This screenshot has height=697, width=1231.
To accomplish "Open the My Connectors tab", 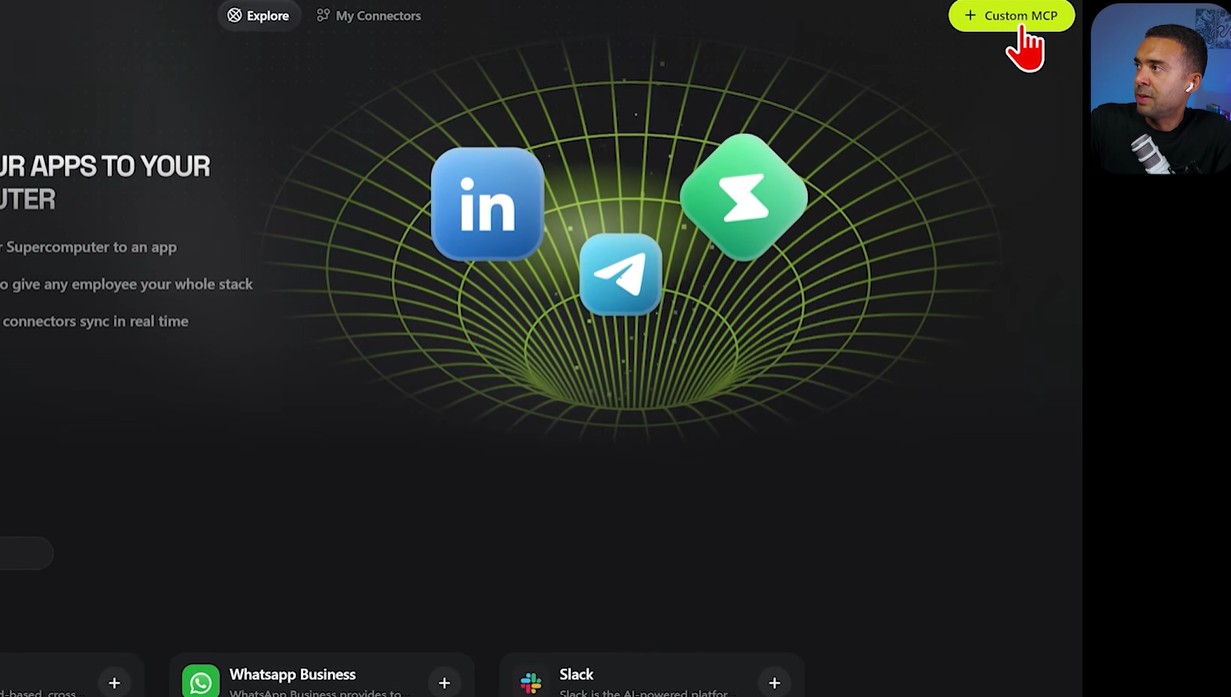I will [368, 15].
